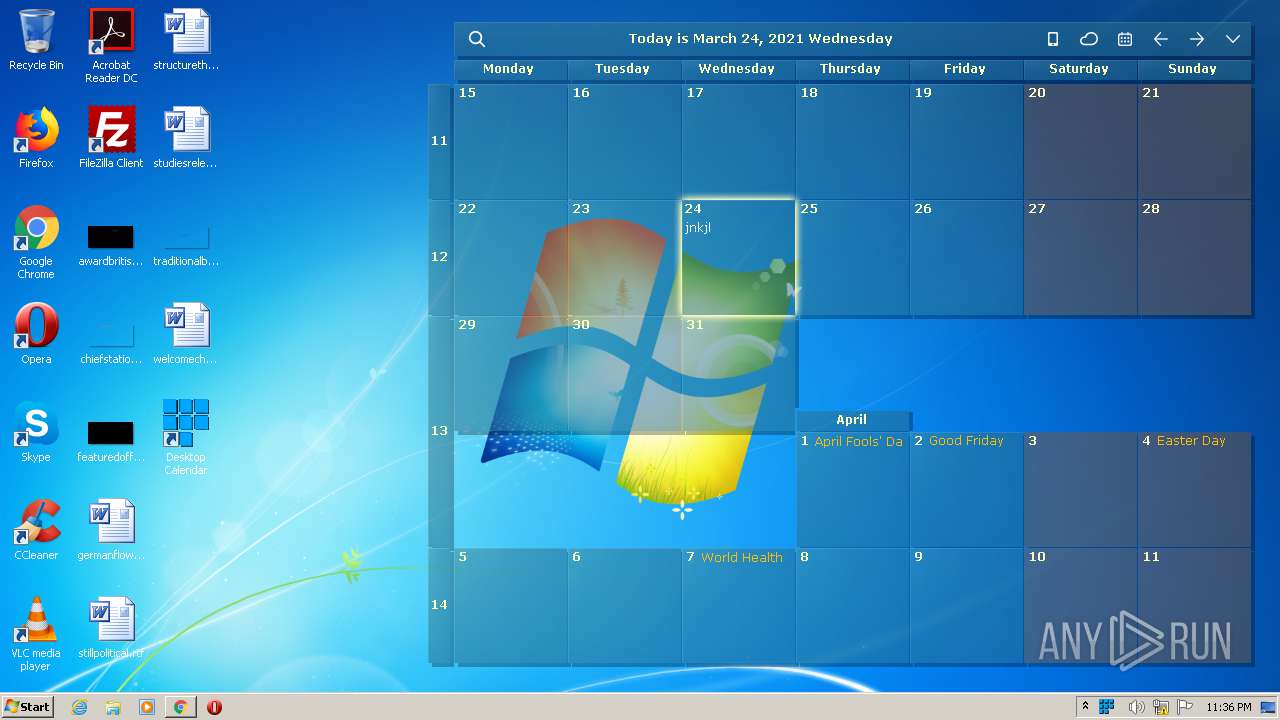Click the April month label
The height and width of the screenshot is (720, 1280).
click(x=852, y=420)
